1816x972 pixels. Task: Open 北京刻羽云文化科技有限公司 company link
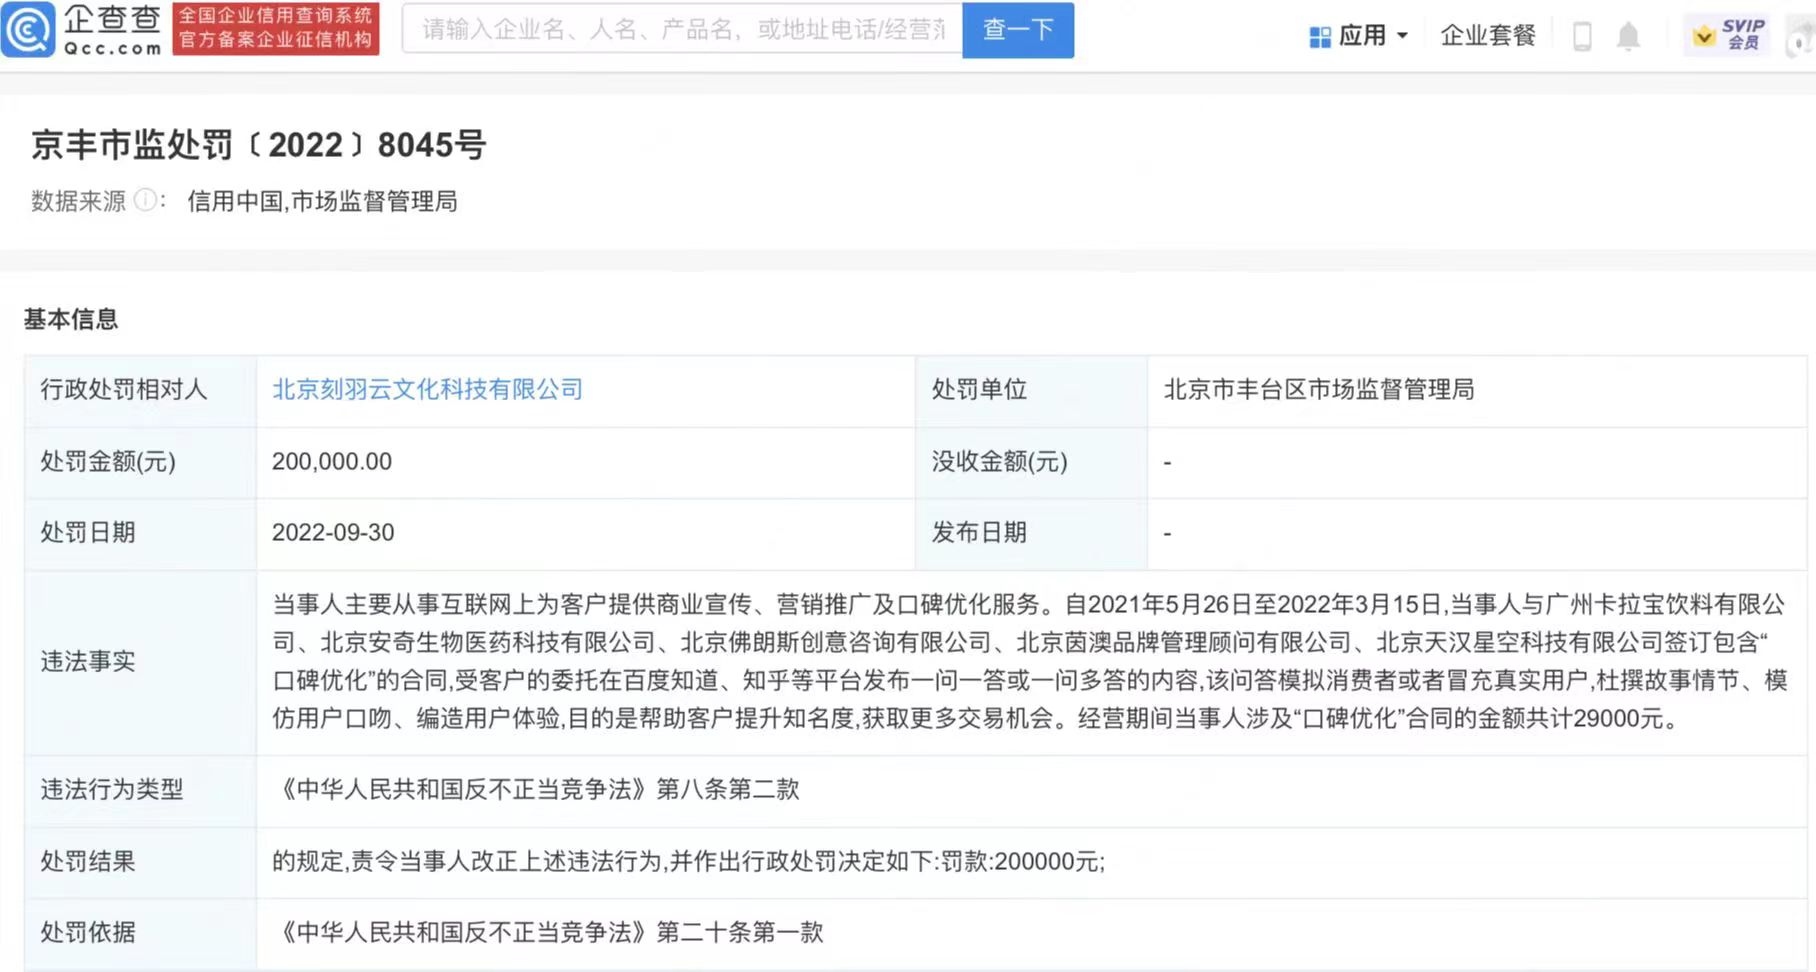coord(427,389)
